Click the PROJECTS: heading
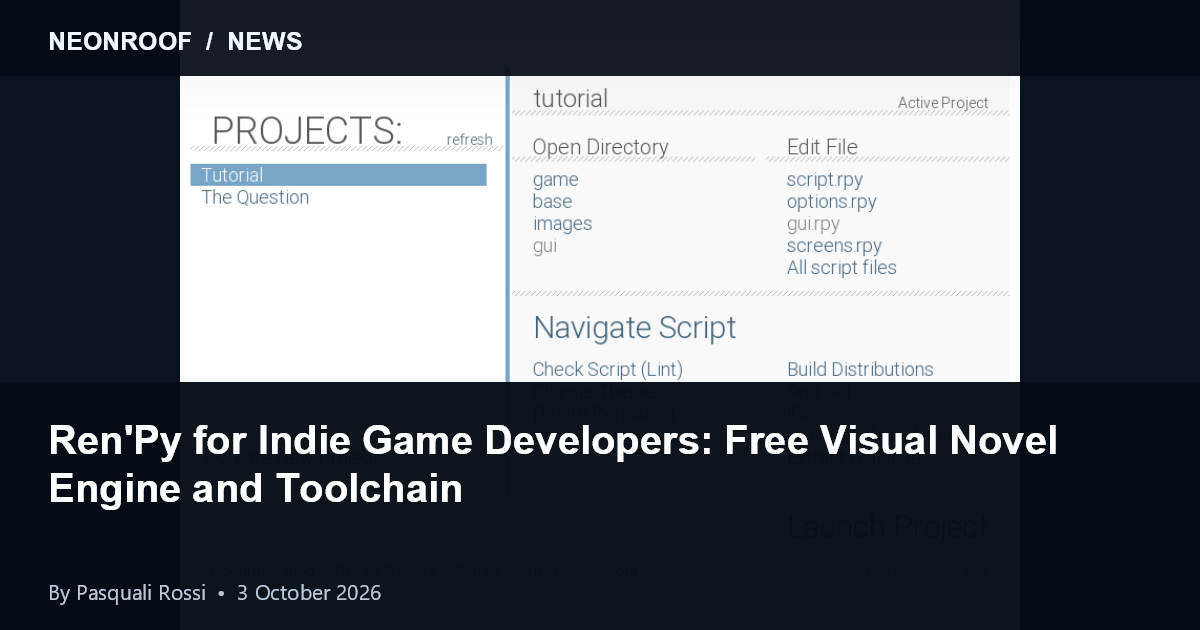This screenshot has width=1200, height=630. (x=307, y=131)
